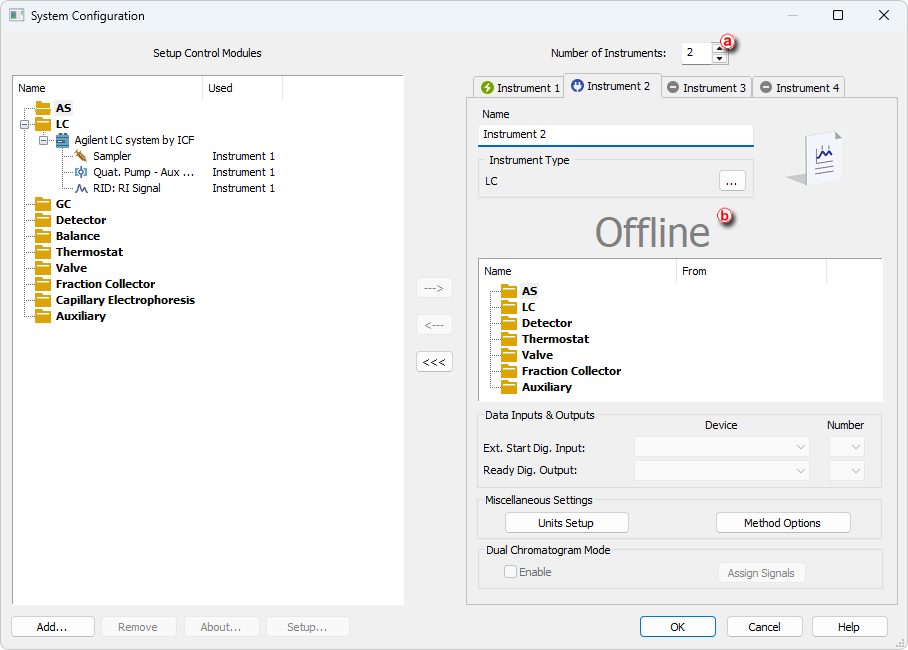Click the Quat. Pump module icon

[81, 172]
